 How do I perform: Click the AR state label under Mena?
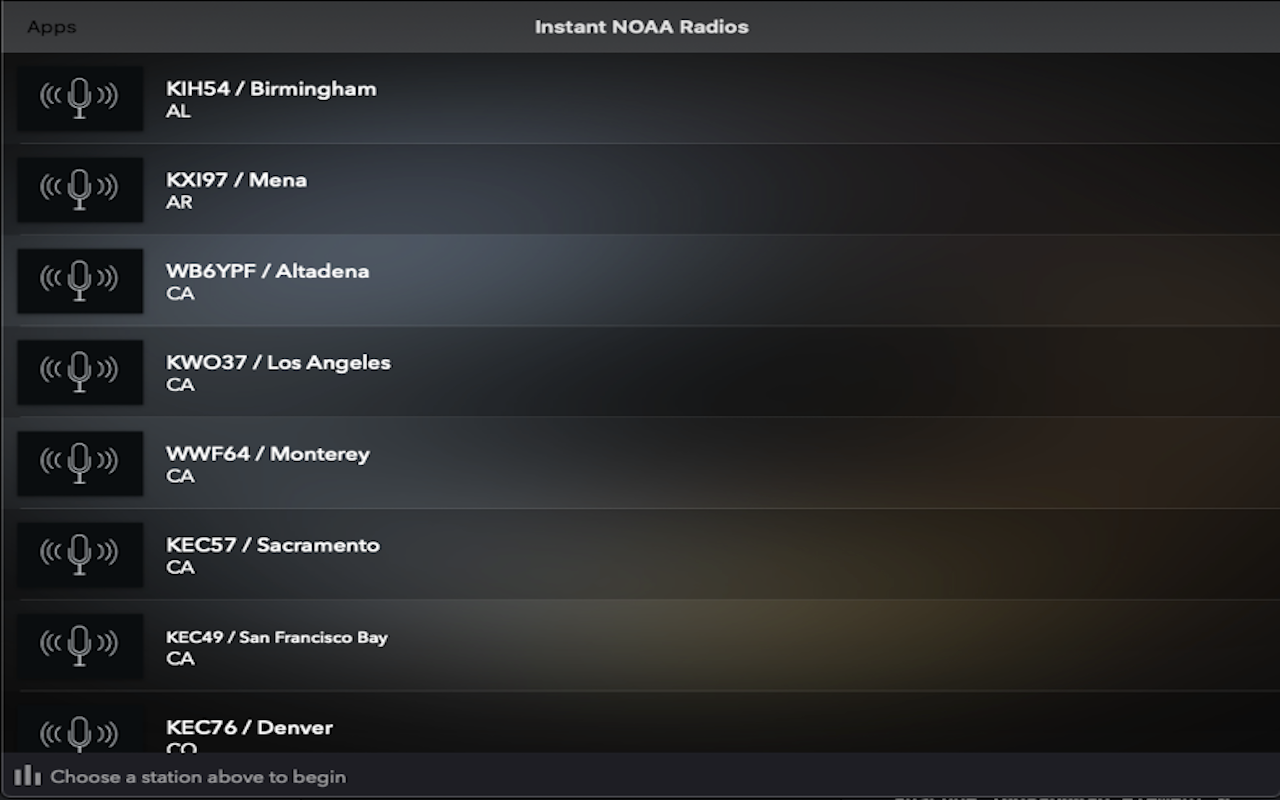click(179, 202)
